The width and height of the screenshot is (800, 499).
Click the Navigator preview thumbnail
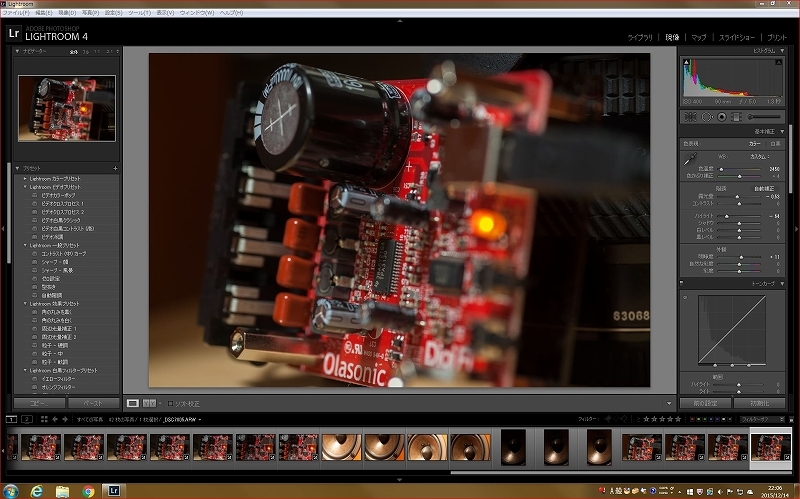[67, 108]
